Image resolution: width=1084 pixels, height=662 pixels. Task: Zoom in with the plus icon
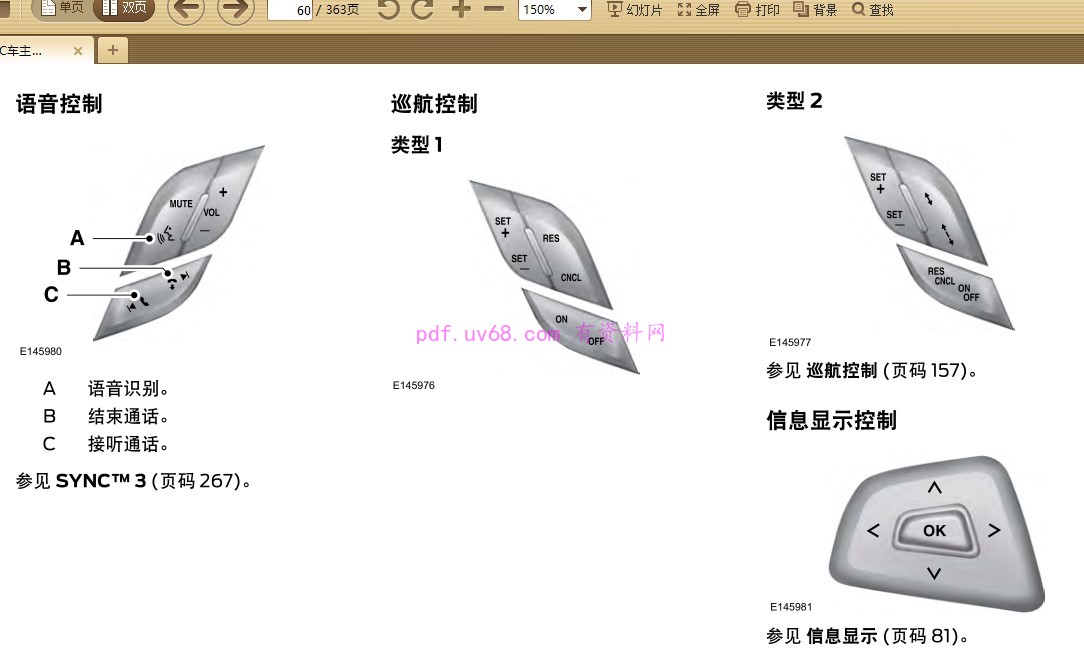[460, 10]
